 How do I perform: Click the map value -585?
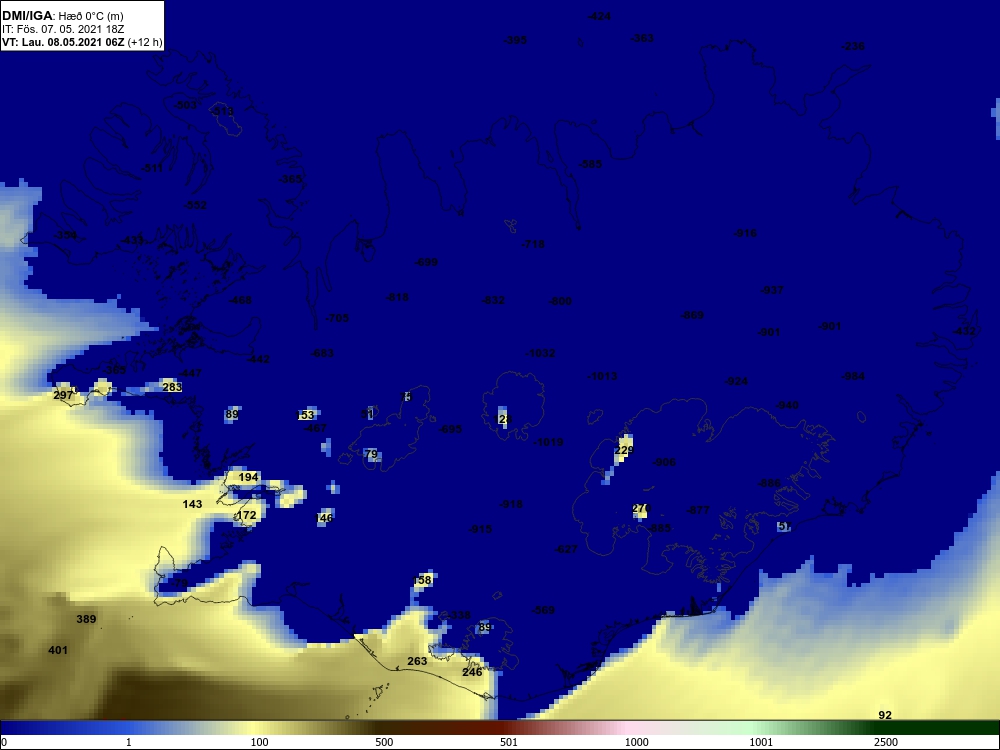[591, 165]
